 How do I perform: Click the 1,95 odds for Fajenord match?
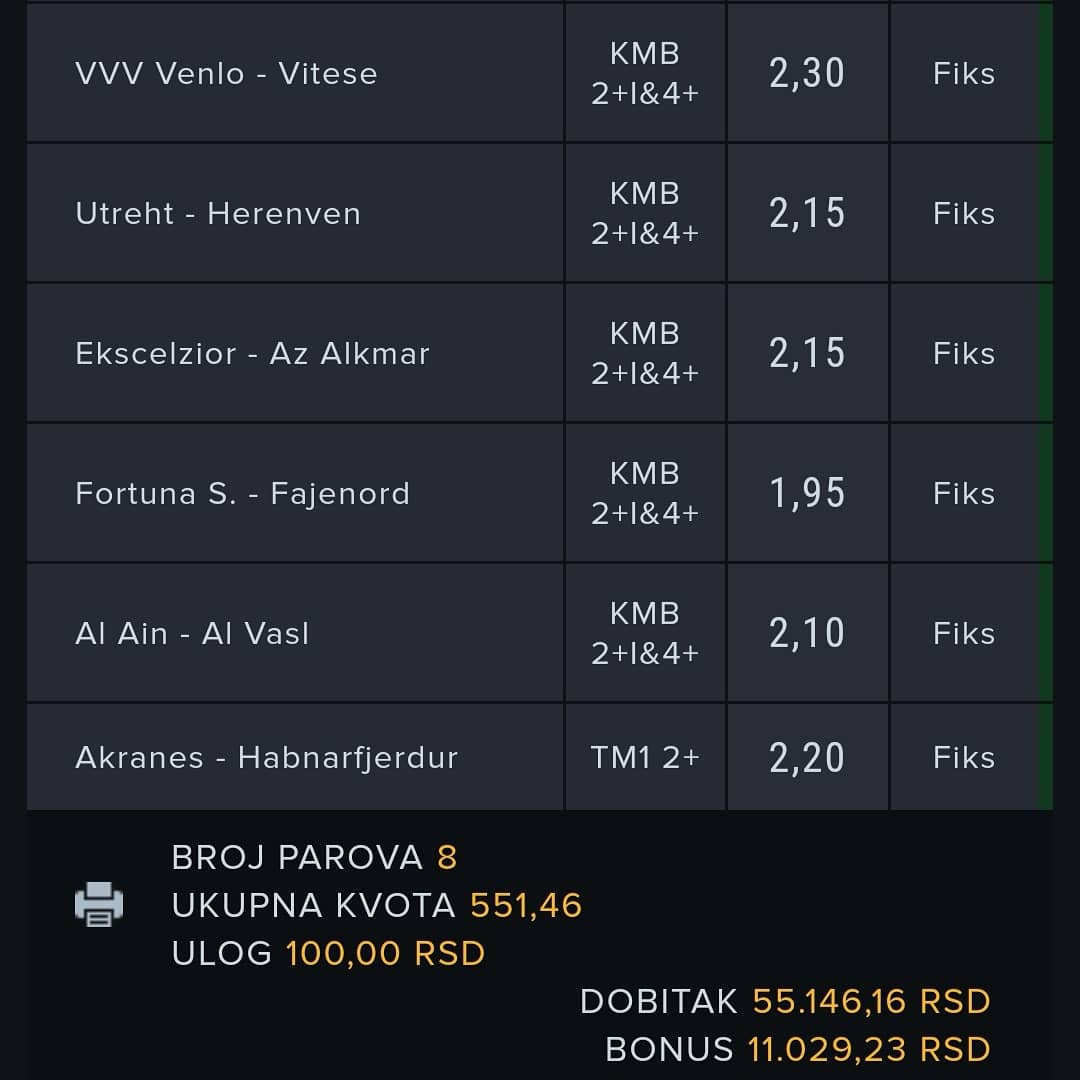pyautogui.click(x=807, y=493)
